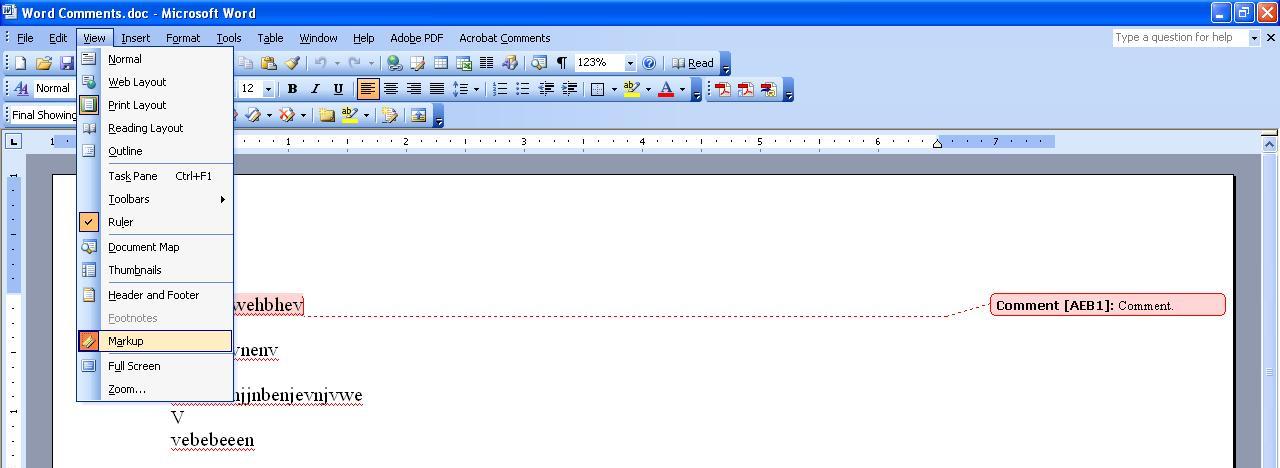
Task: Click the Microsoft Word Help icon
Action: [x=649, y=63]
